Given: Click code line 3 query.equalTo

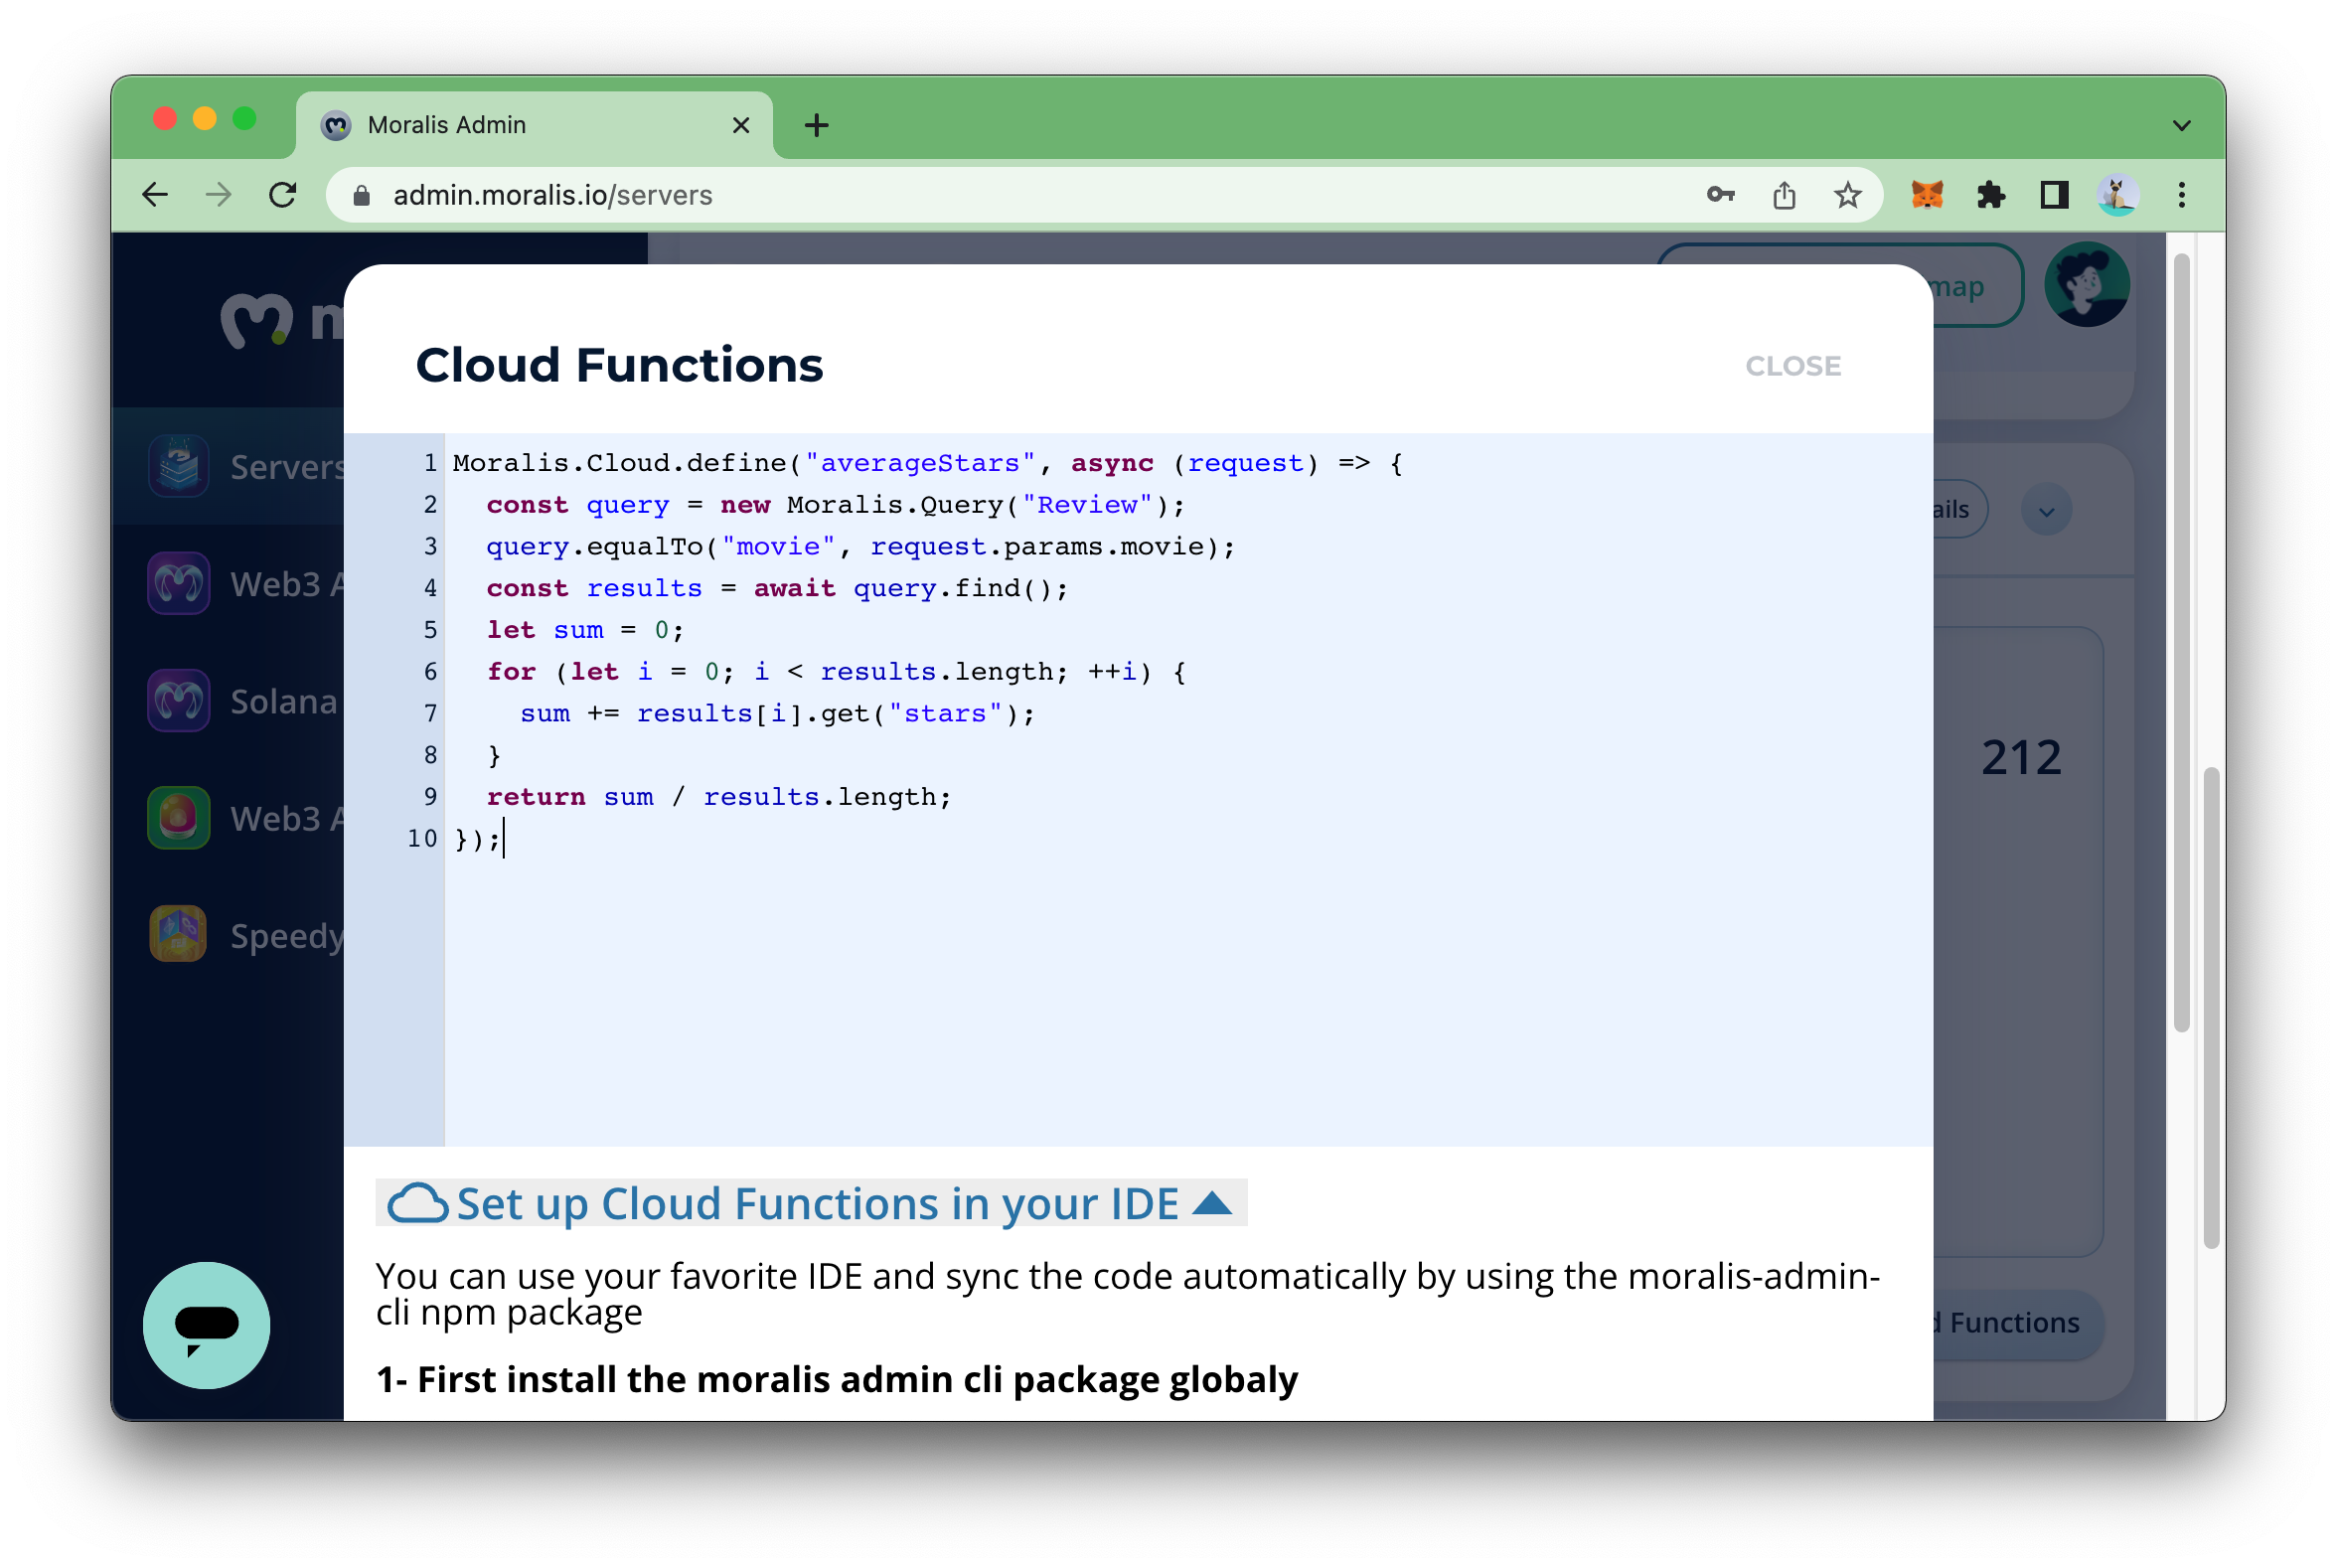Looking at the screenshot, I should [x=861, y=547].
